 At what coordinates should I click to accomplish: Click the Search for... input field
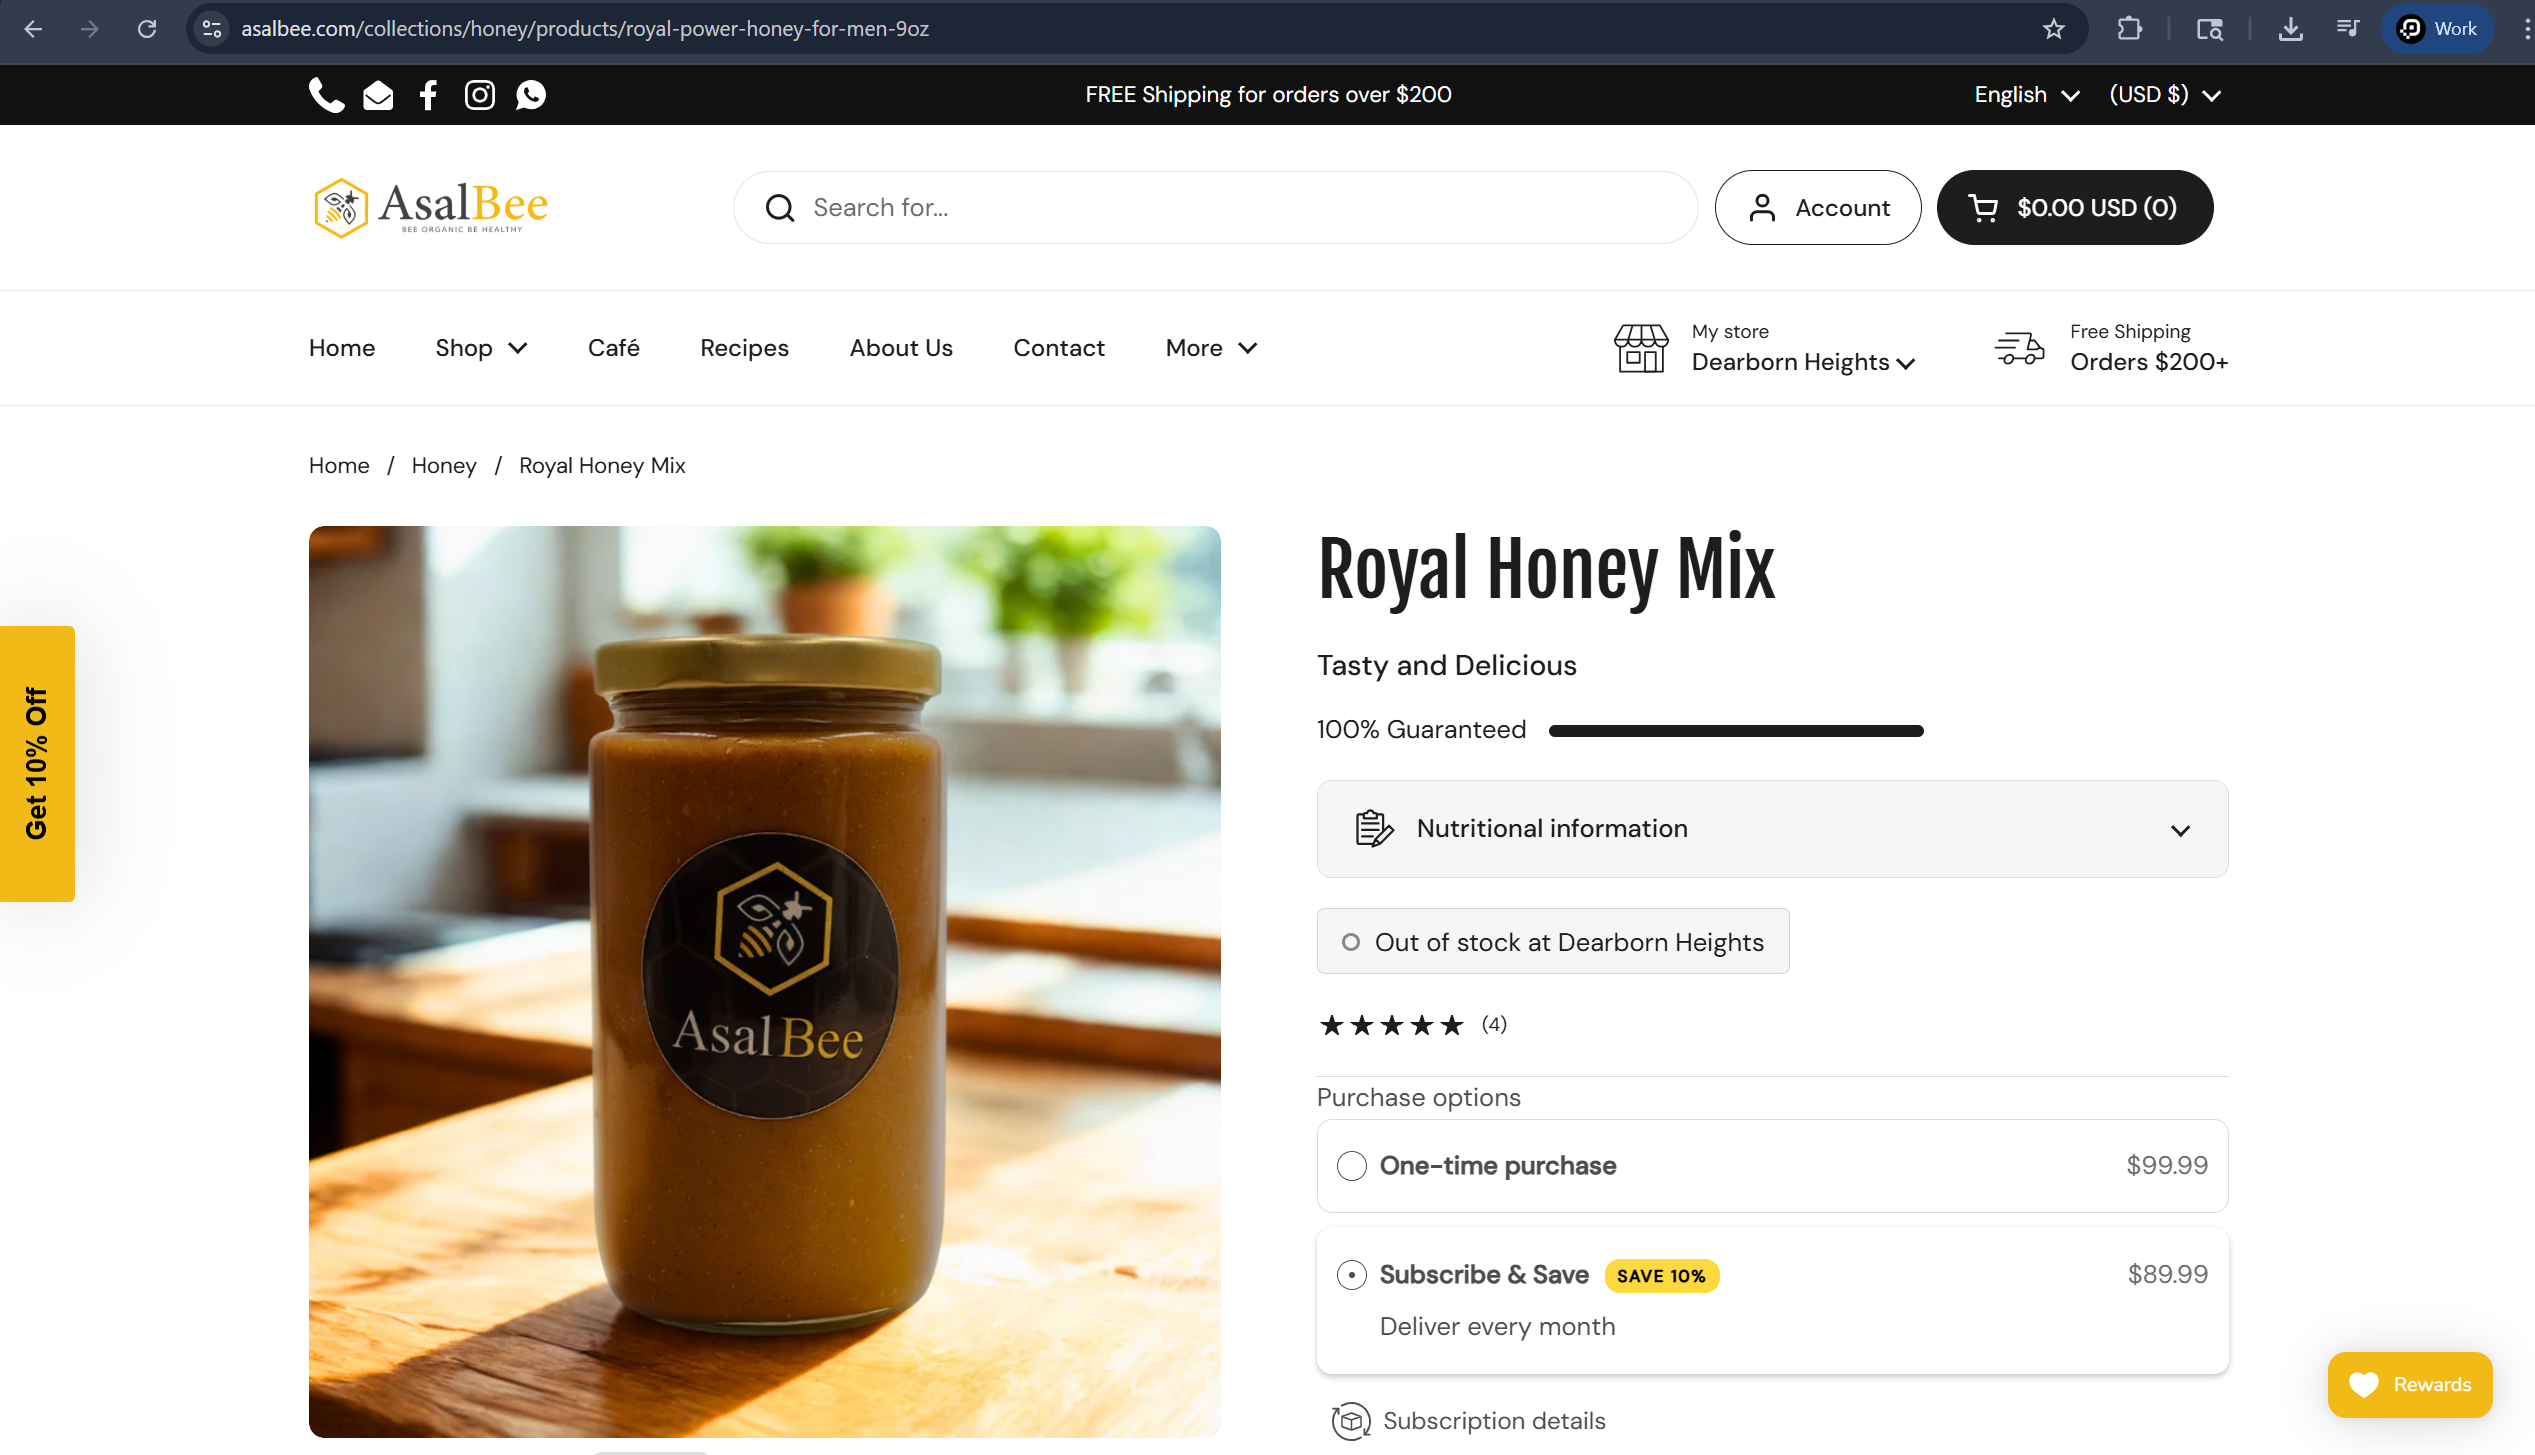coord(1215,208)
